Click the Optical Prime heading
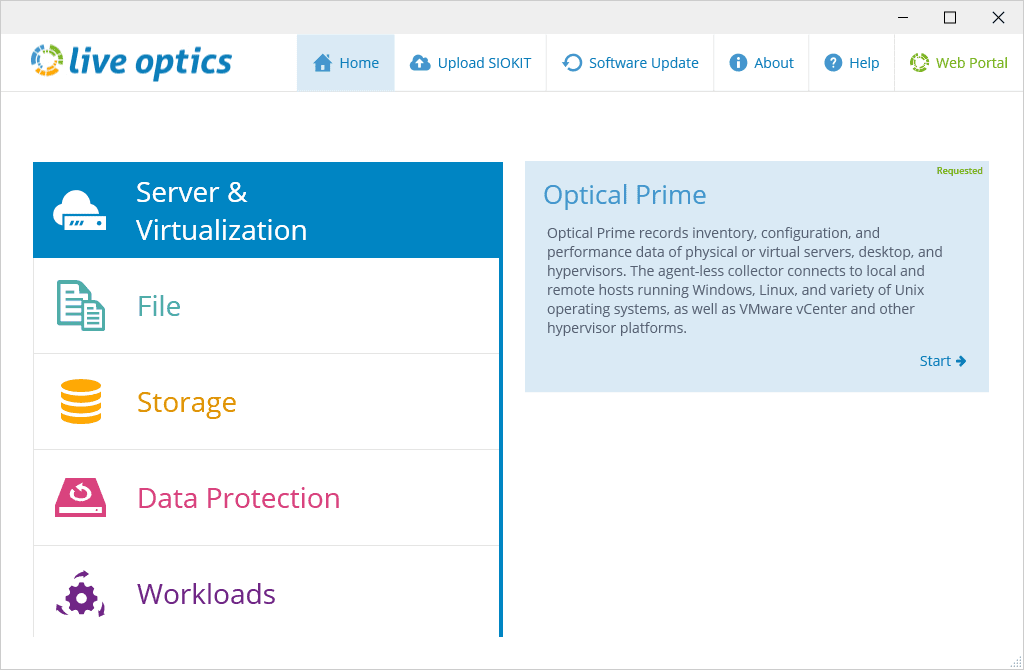This screenshot has width=1024, height=670. point(624,195)
